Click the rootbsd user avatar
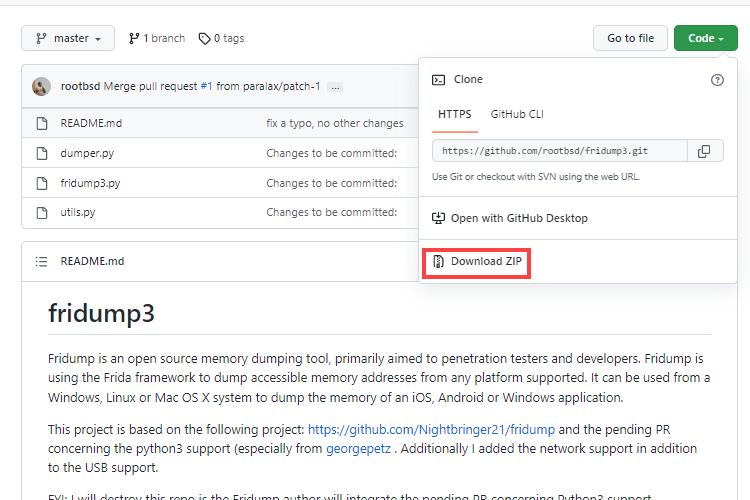This screenshot has height=500, width=750. (x=42, y=87)
